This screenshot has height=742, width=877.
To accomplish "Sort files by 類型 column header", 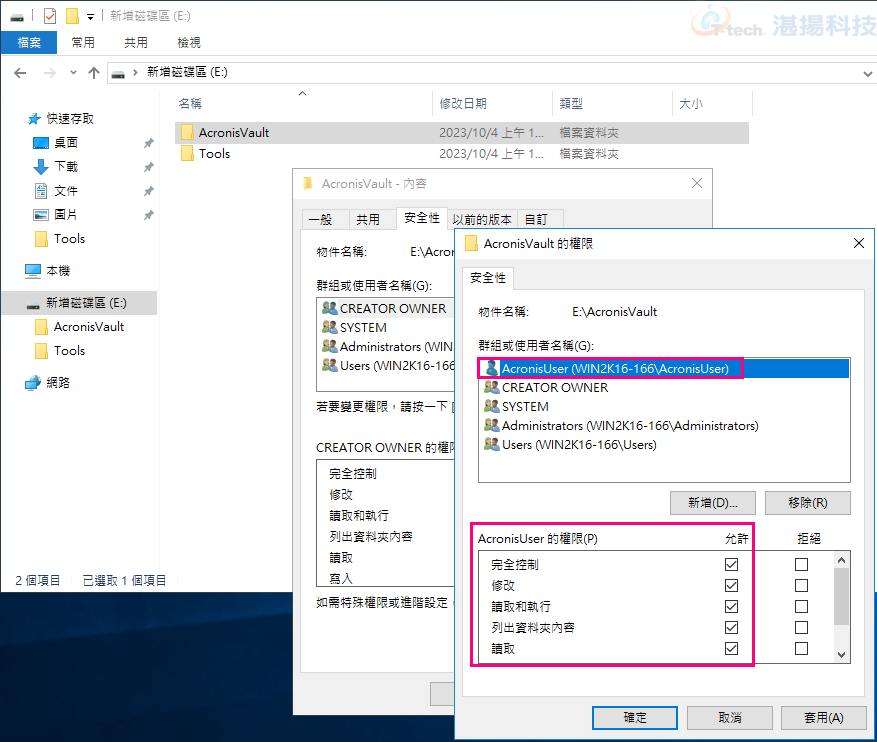I will coord(570,103).
